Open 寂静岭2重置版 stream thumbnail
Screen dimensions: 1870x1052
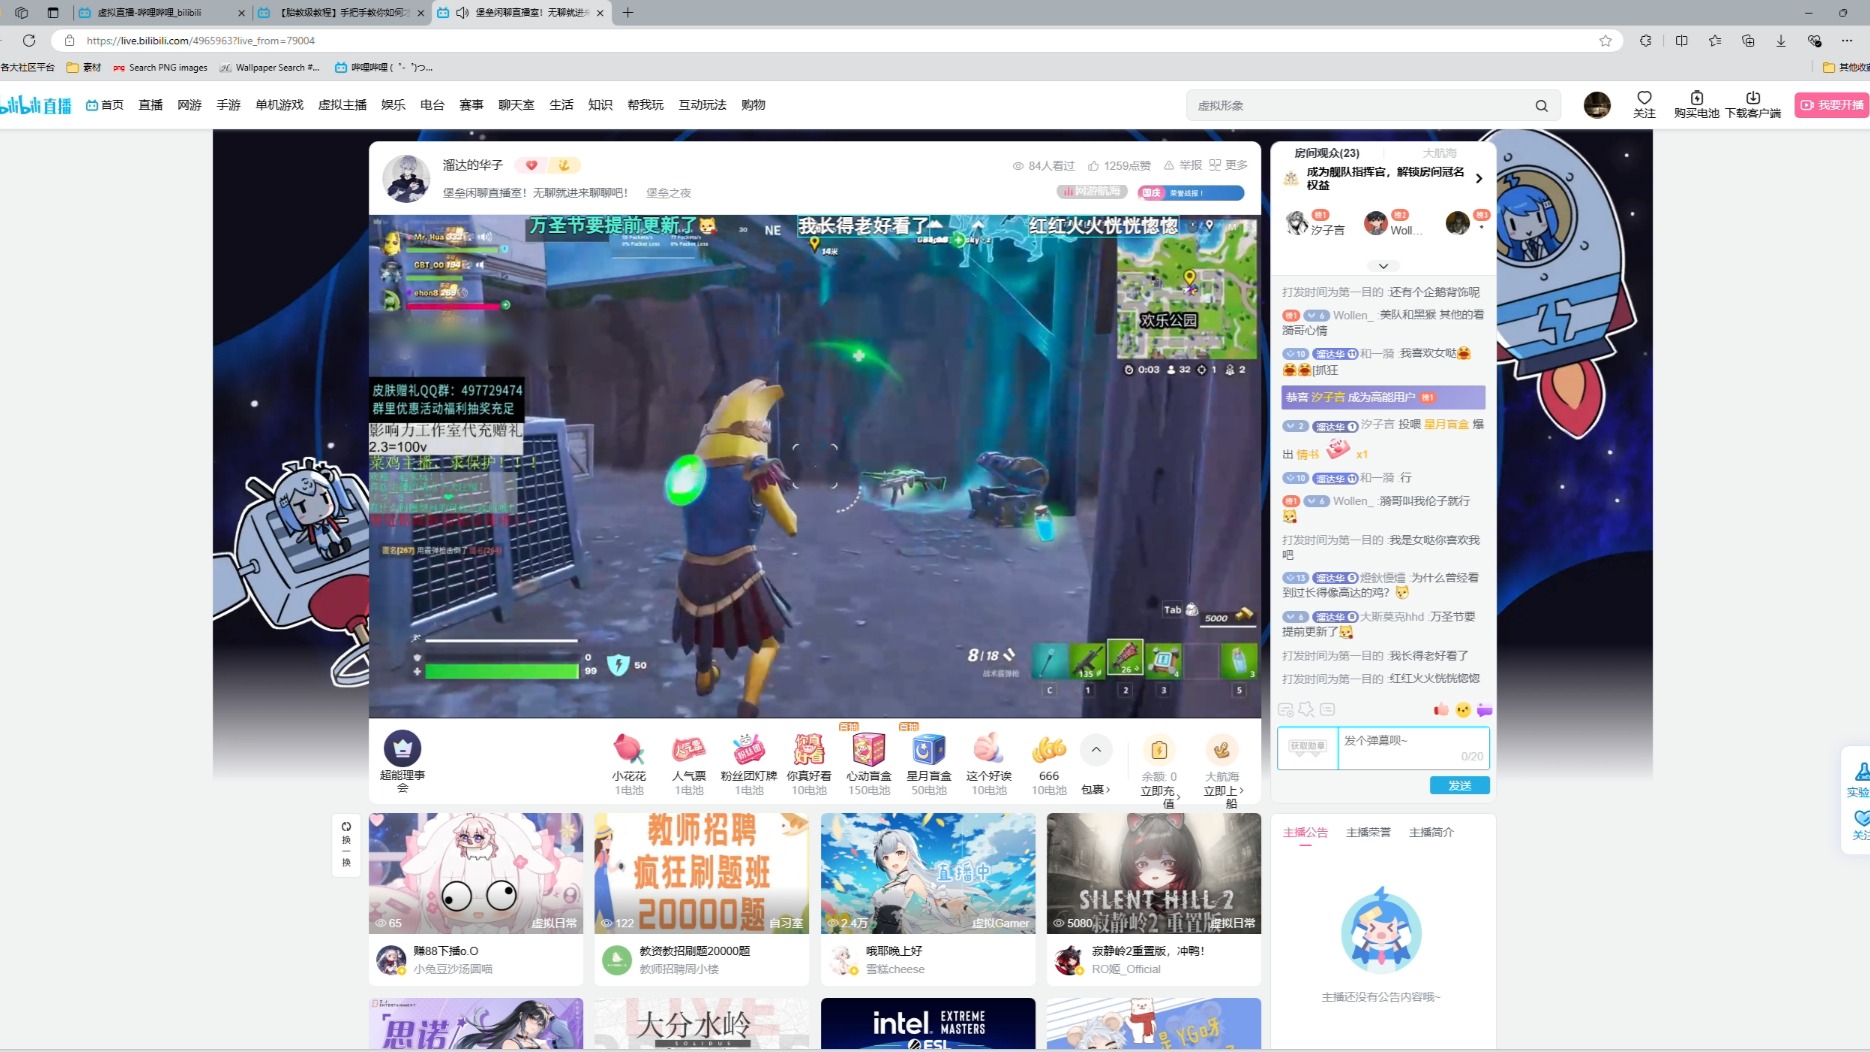tap(1153, 873)
